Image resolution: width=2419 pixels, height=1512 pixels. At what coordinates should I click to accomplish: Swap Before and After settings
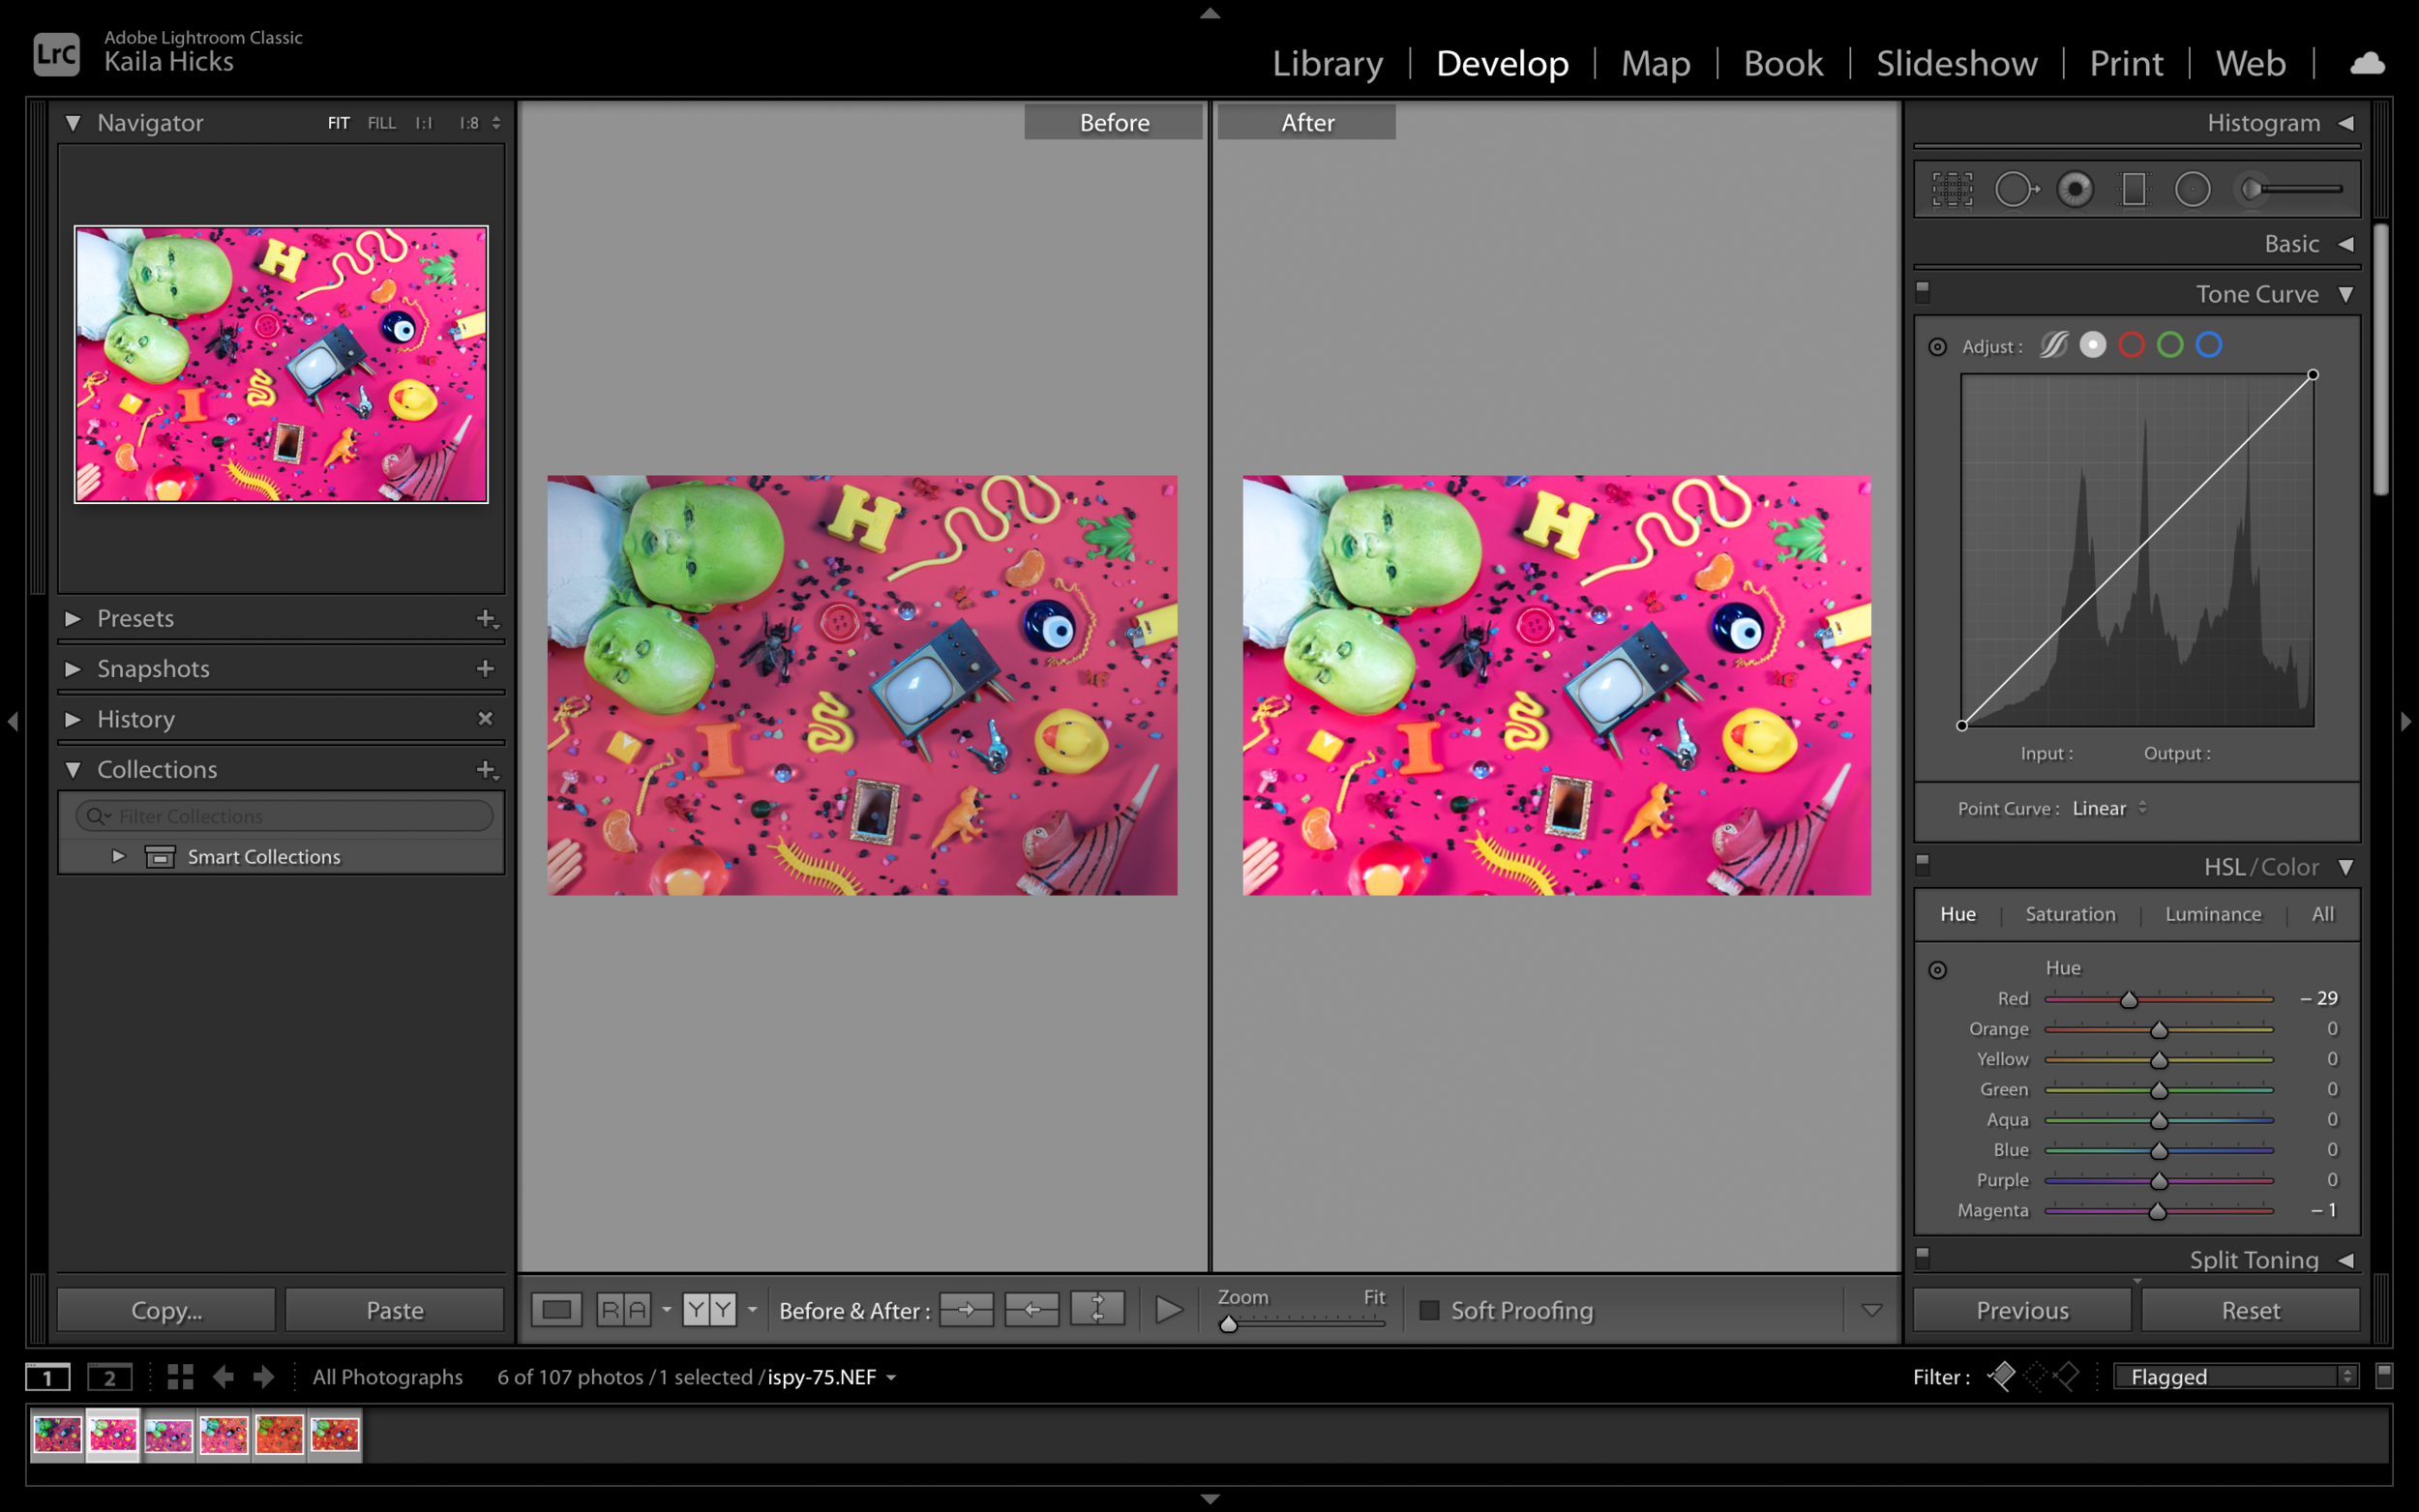coord(1097,1309)
